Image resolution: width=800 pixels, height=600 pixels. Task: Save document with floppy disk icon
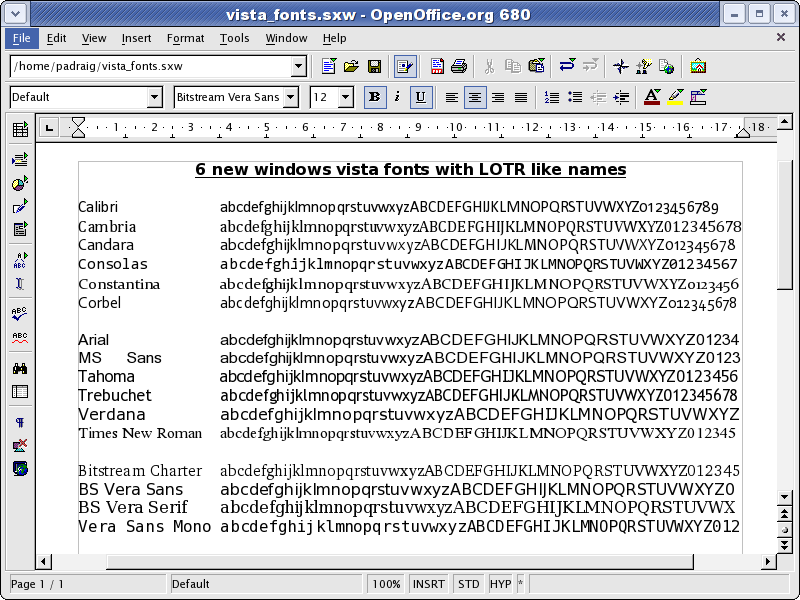click(x=374, y=66)
